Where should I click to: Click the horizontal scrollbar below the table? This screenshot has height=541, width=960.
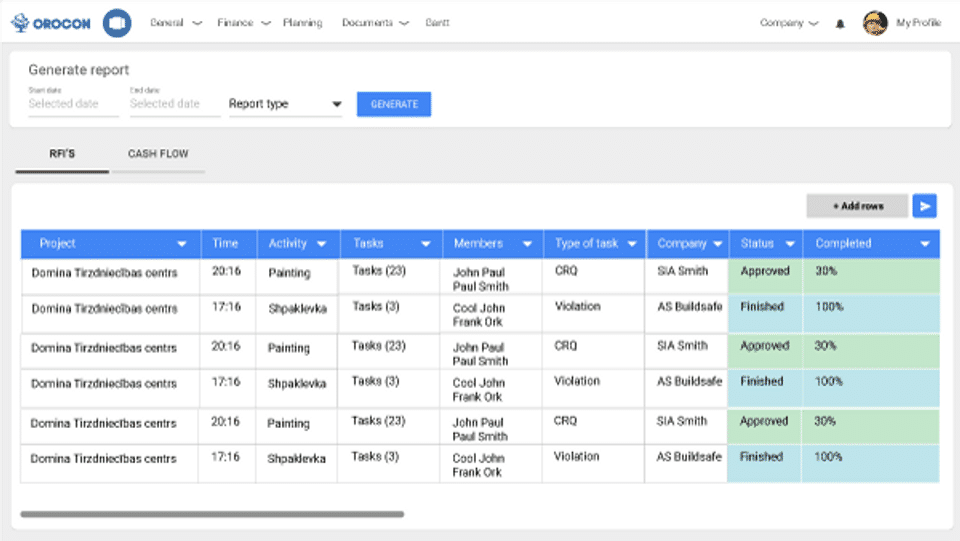coord(212,514)
